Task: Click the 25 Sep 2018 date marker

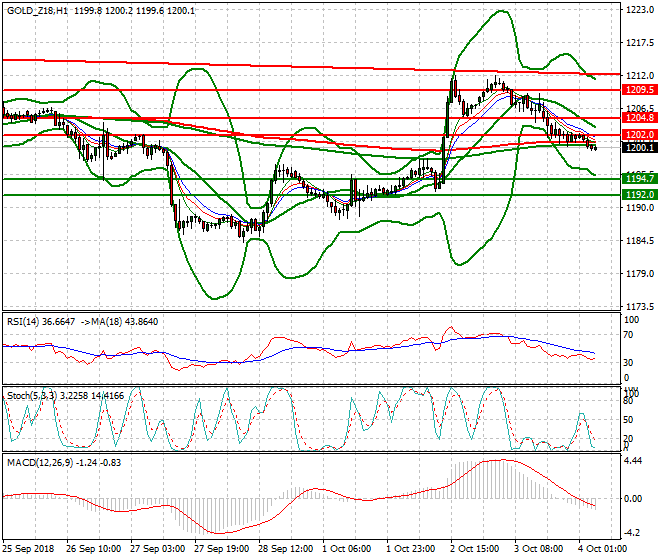Action: click(27, 549)
